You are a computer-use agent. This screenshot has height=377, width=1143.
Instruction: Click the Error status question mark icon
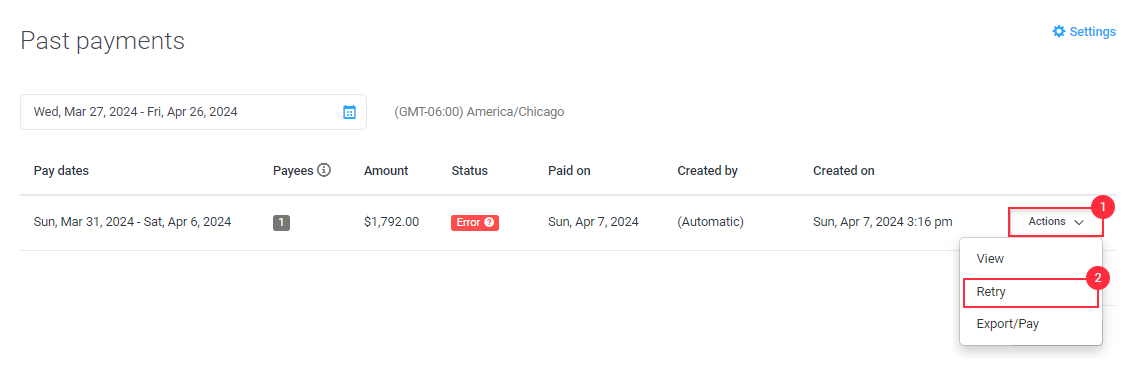488,222
